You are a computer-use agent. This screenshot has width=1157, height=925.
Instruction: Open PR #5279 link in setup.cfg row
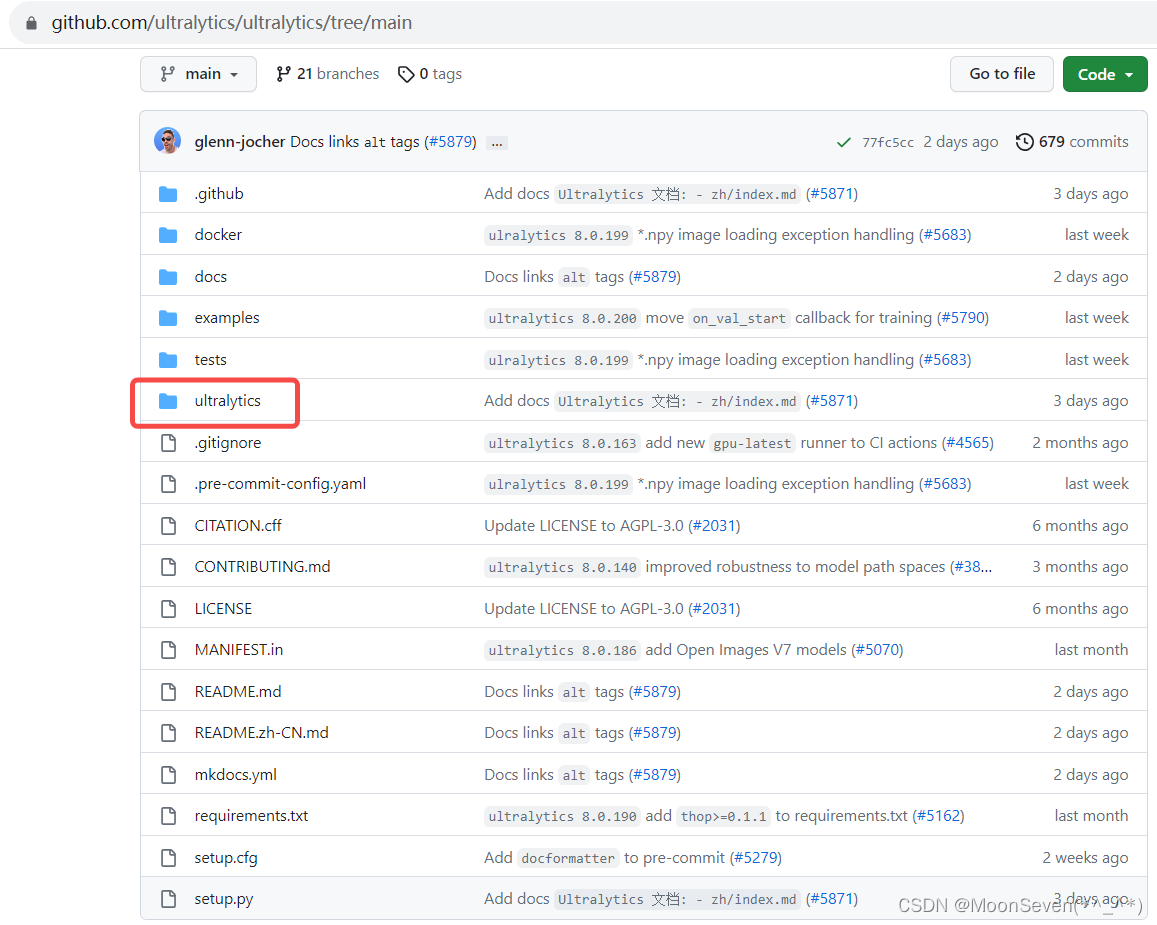tap(756, 858)
